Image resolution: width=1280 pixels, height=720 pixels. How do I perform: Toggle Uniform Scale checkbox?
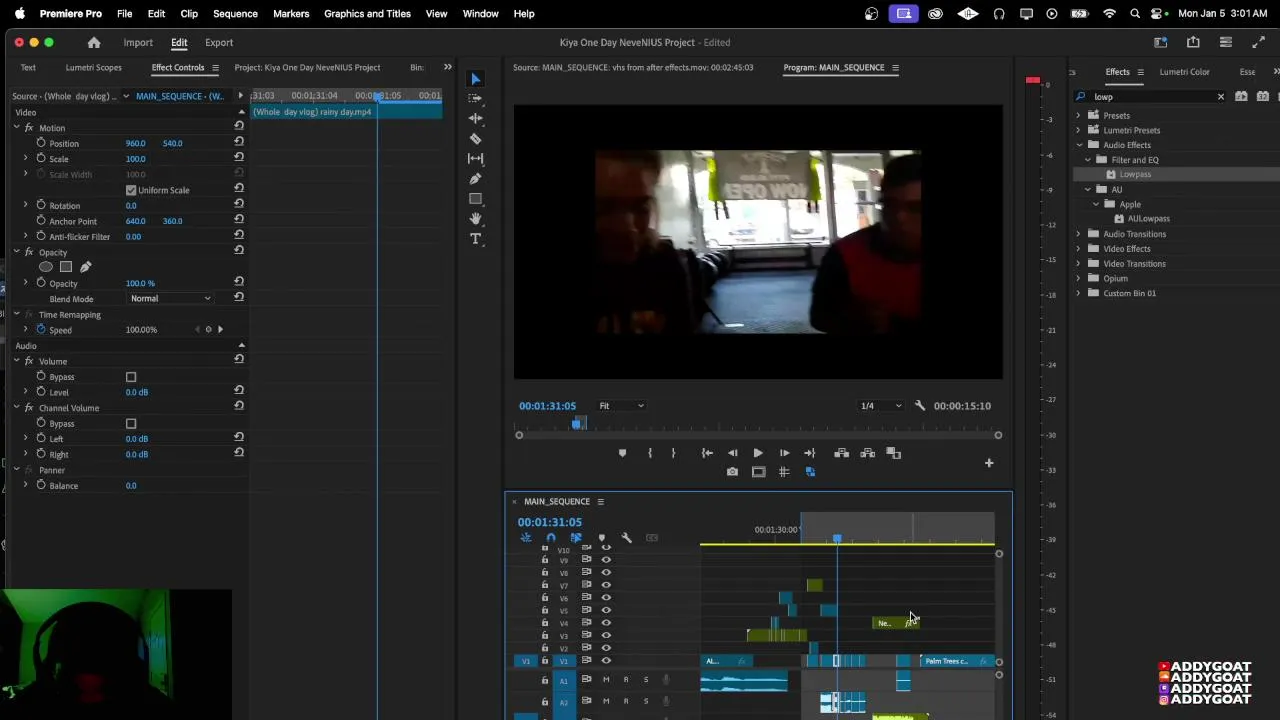coord(131,190)
